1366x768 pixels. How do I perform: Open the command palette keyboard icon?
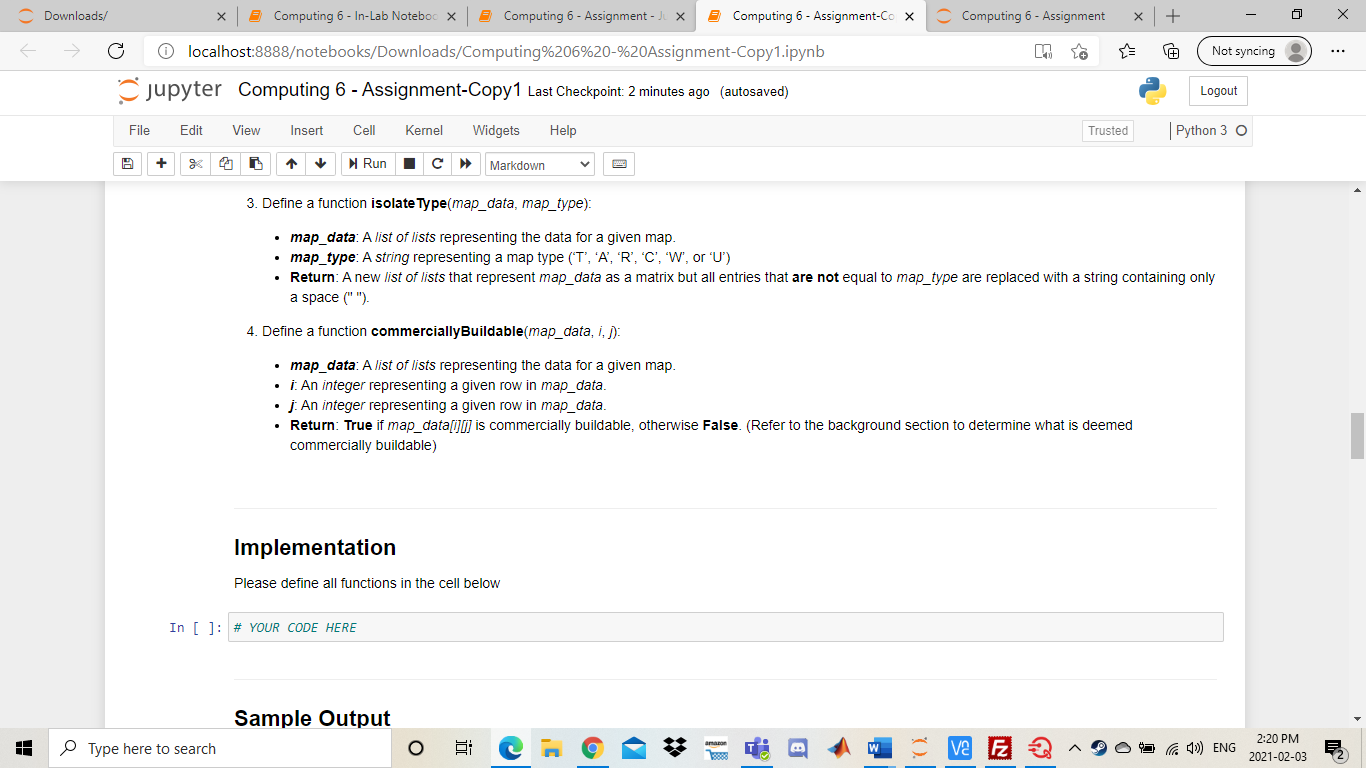[x=618, y=163]
